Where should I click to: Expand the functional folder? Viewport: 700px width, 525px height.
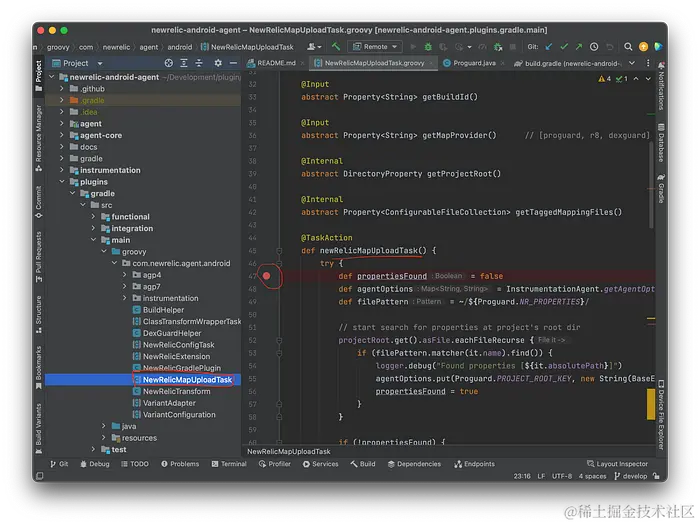coord(93,216)
